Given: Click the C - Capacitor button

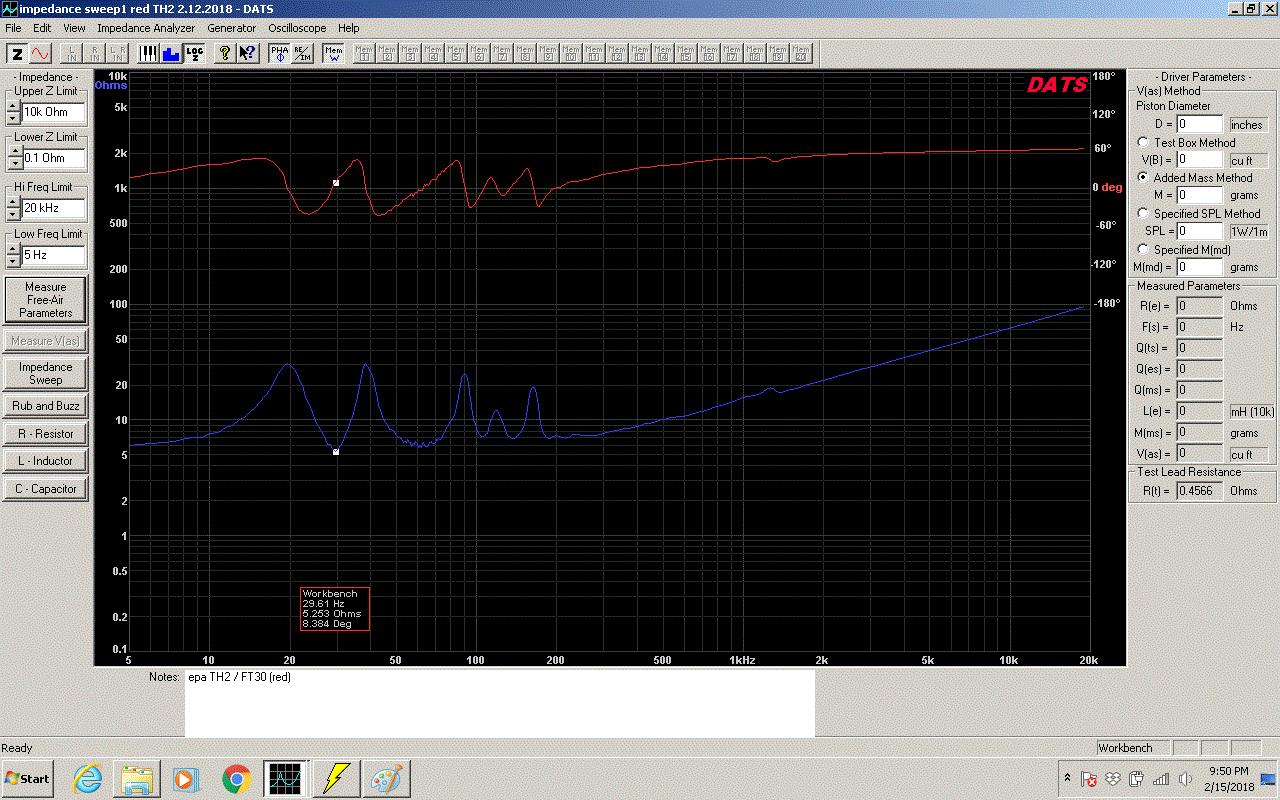Looking at the screenshot, I should tap(45, 489).
